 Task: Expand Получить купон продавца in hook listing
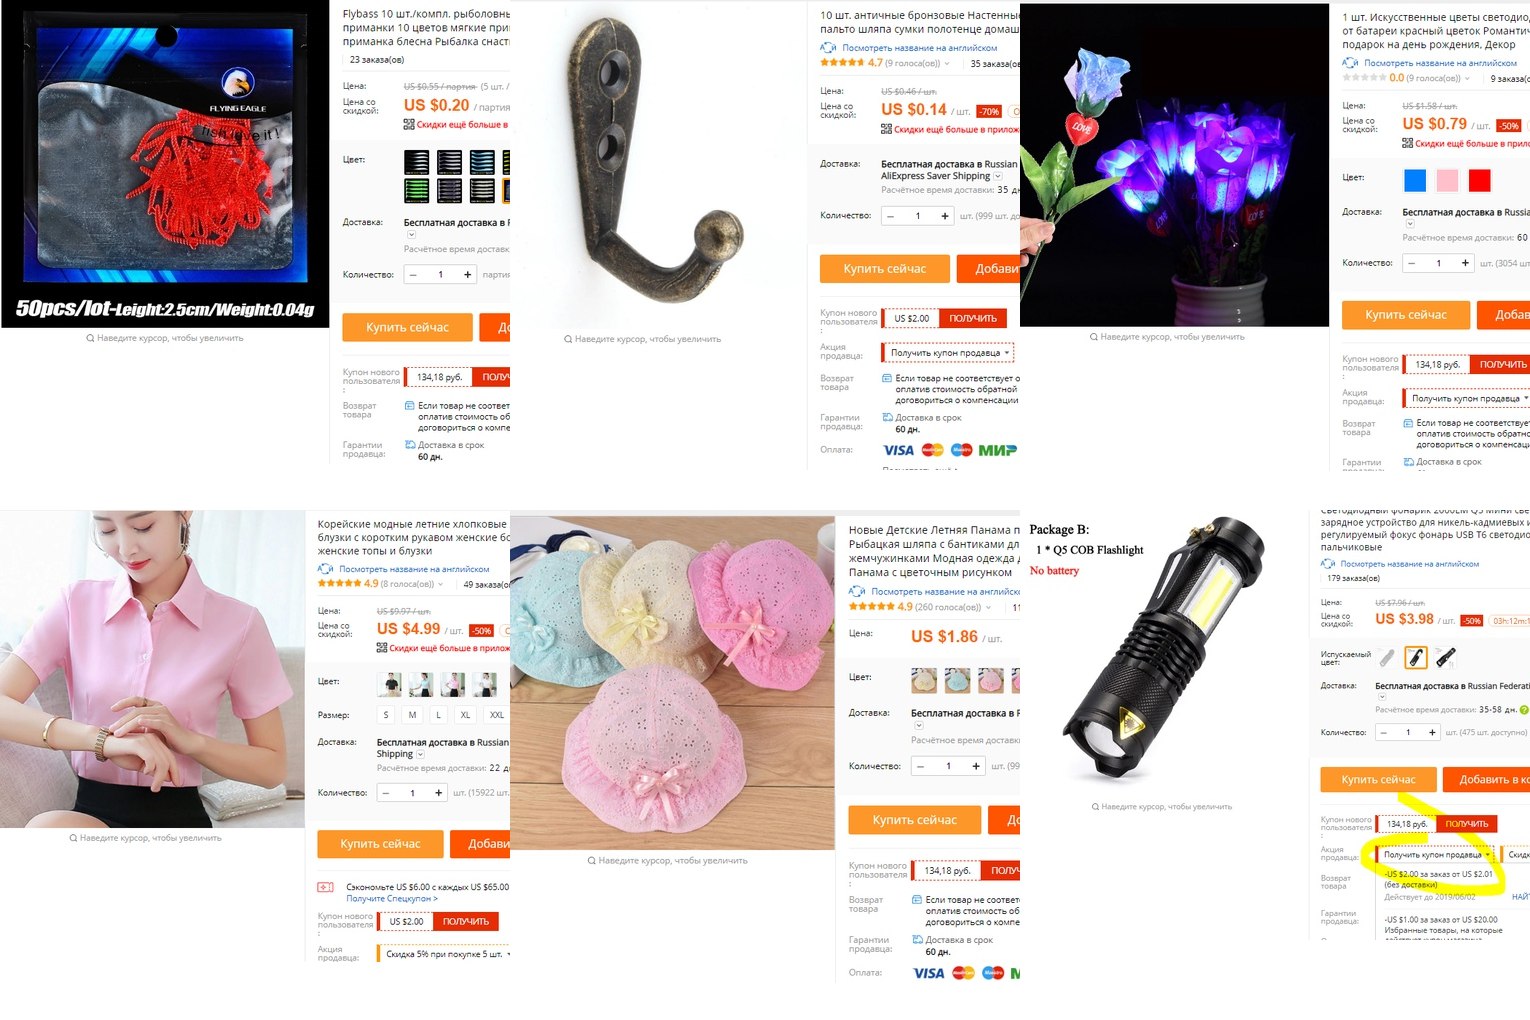click(x=946, y=353)
